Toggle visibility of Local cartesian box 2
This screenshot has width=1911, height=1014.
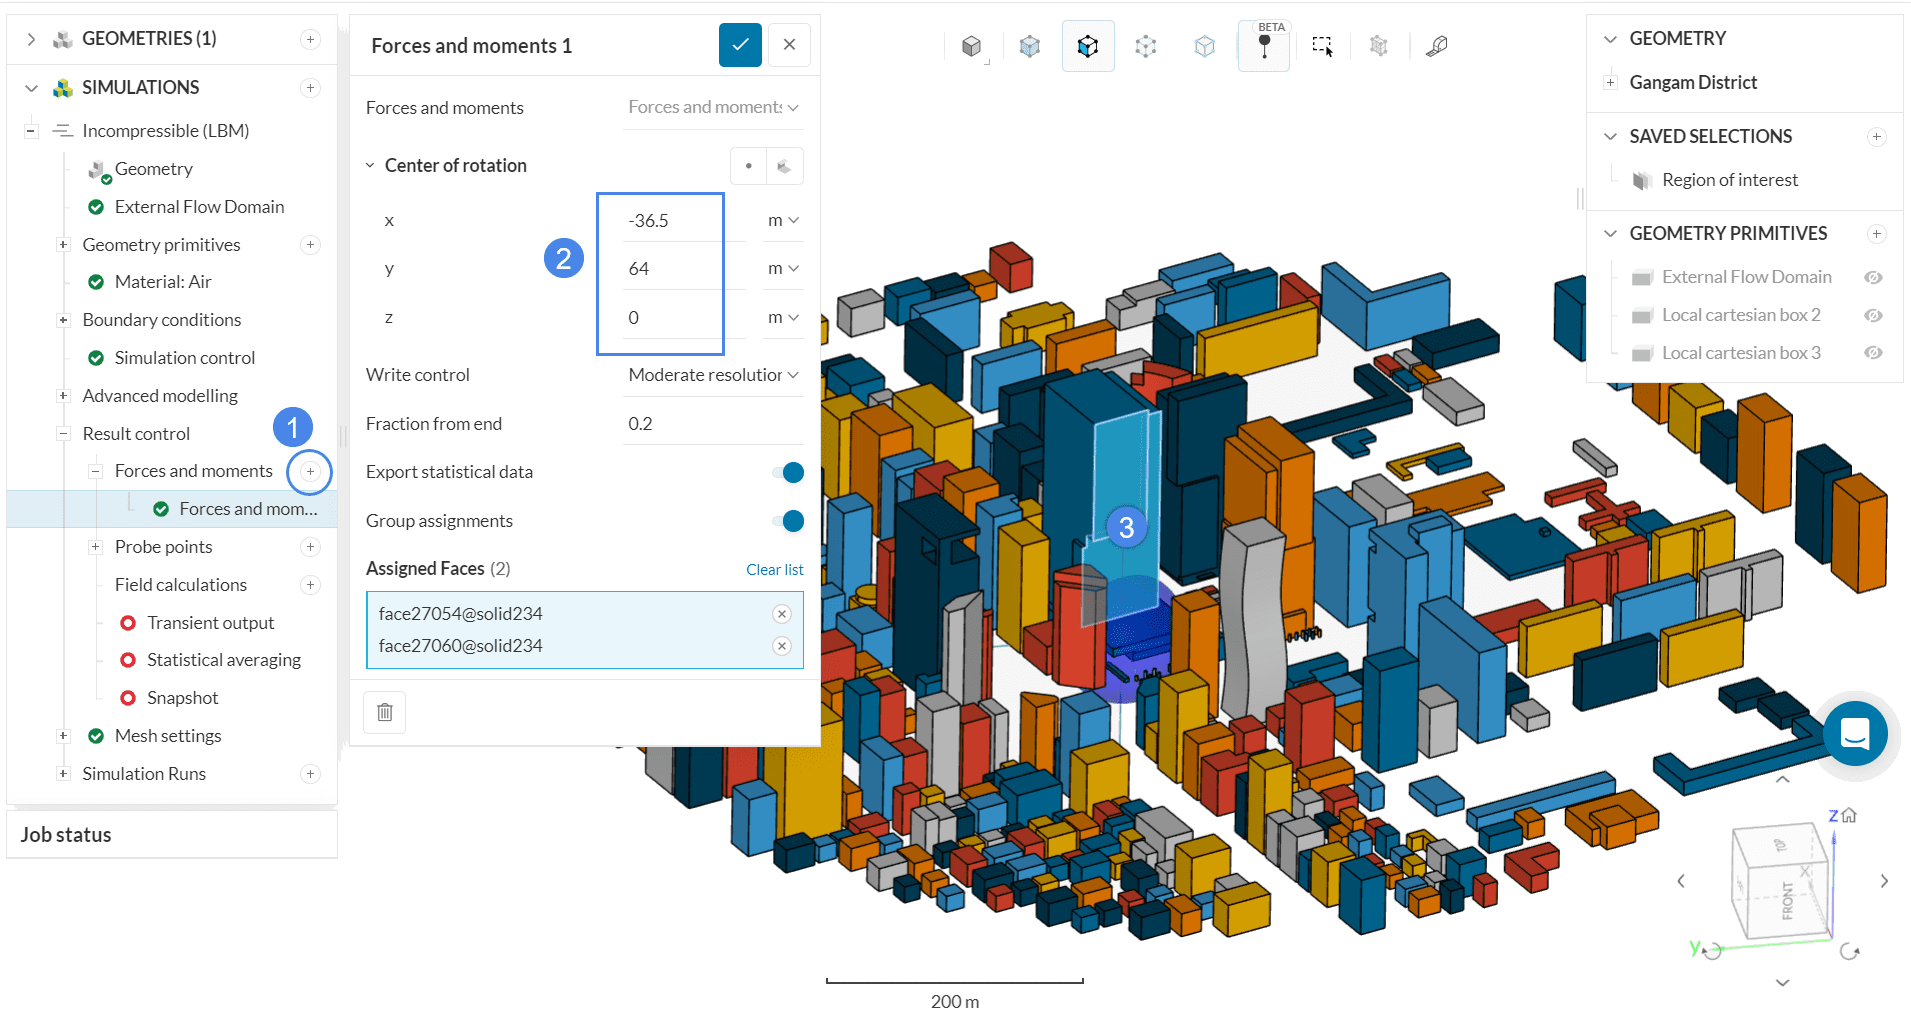1873,316
